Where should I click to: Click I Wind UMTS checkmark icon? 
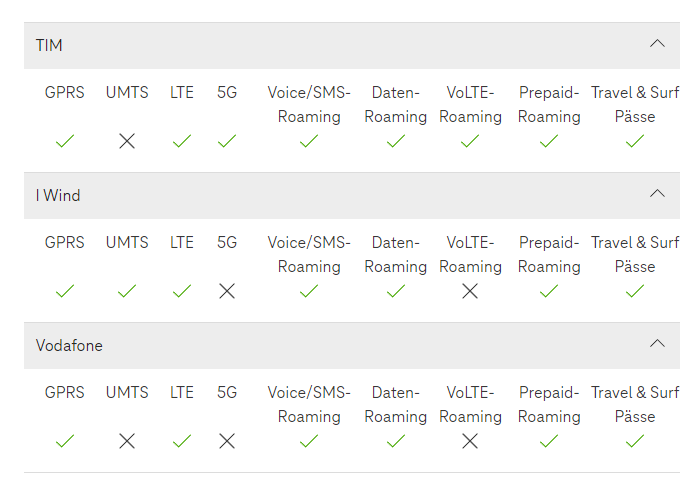(x=127, y=291)
